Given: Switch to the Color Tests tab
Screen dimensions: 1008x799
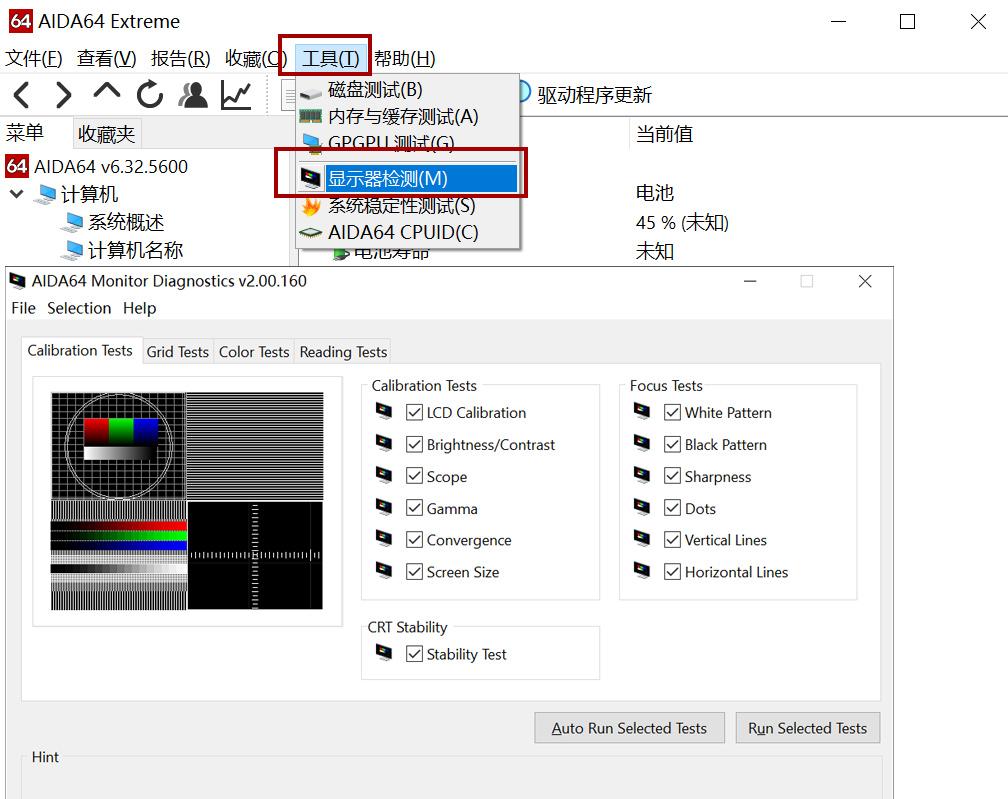Looking at the screenshot, I should click(x=253, y=351).
